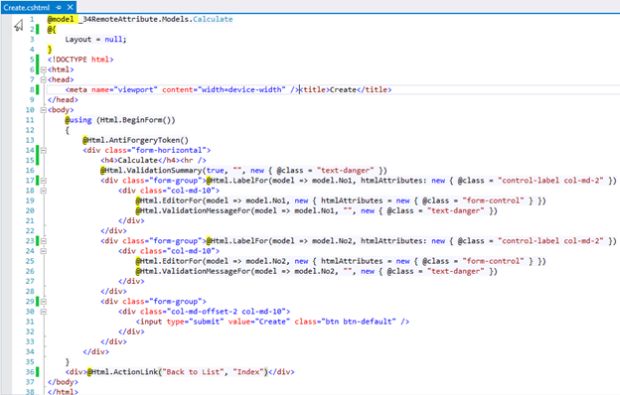Click the meta viewport tag on line 8

tap(181, 90)
